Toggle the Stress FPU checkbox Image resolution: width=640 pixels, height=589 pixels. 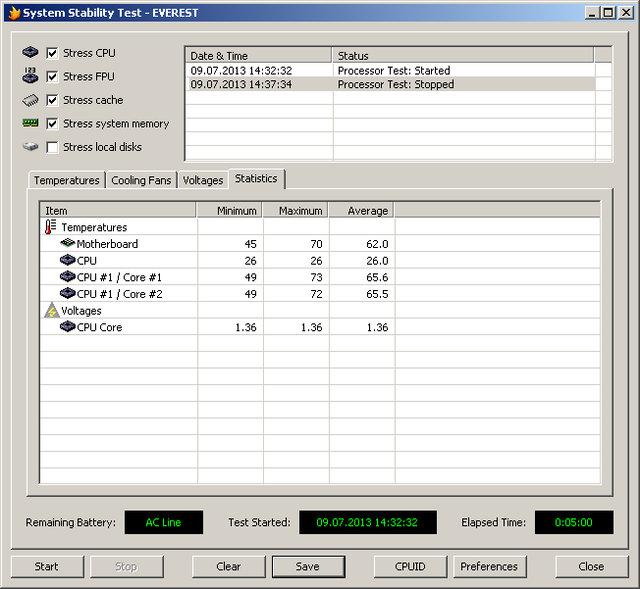(x=52, y=77)
